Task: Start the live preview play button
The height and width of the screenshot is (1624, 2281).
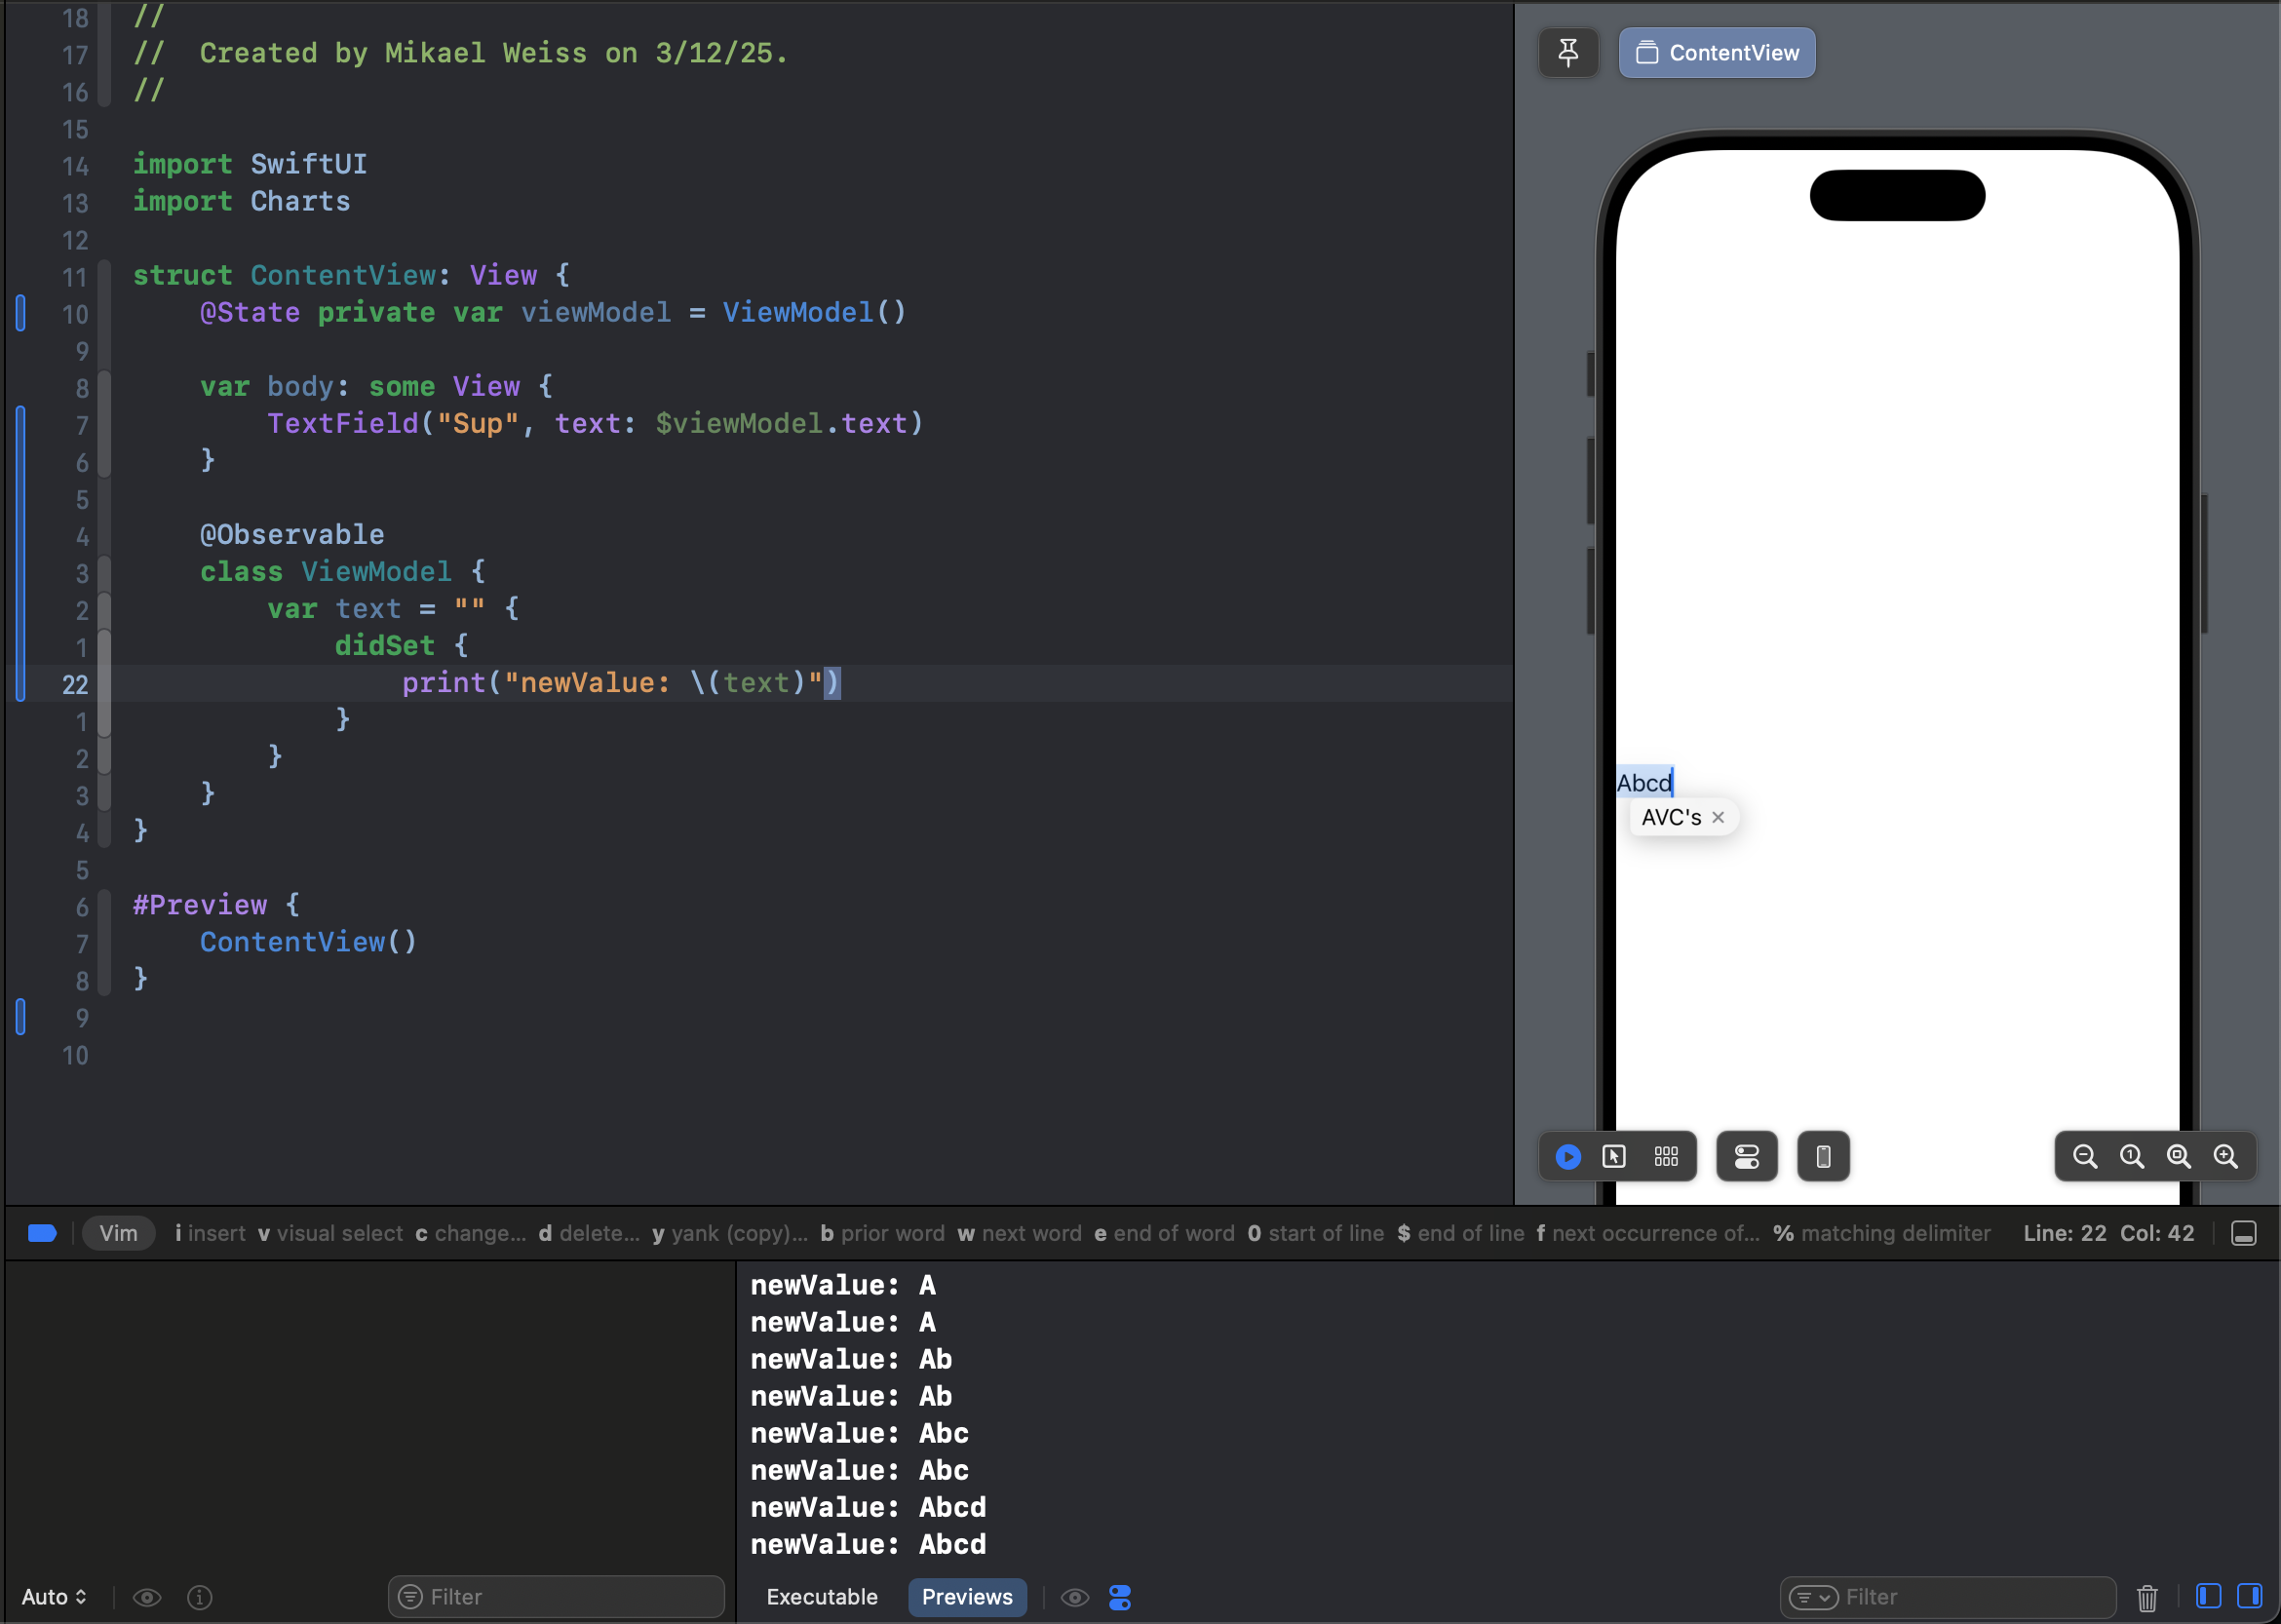Action: 1567,1156
